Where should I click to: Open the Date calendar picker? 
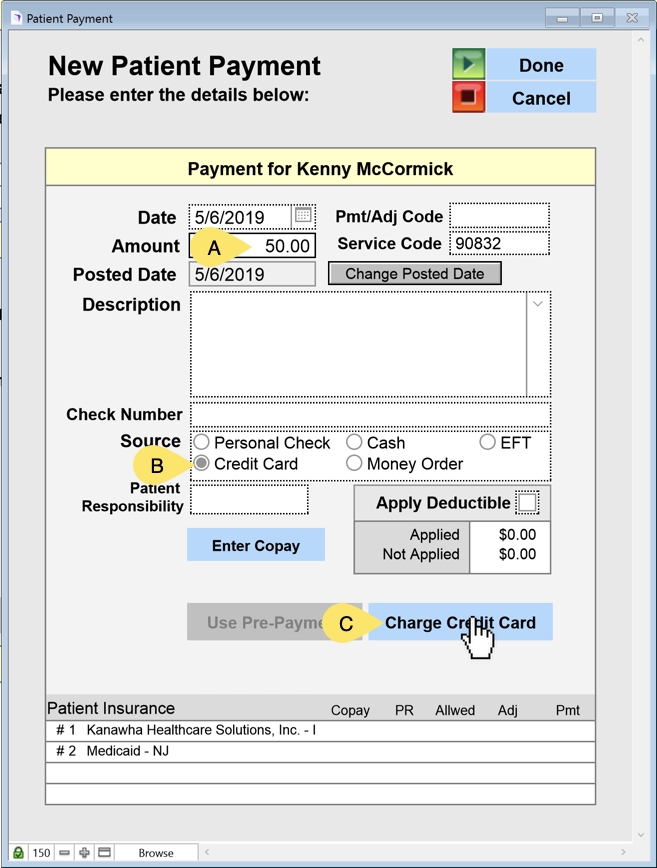tap(303, 216)
